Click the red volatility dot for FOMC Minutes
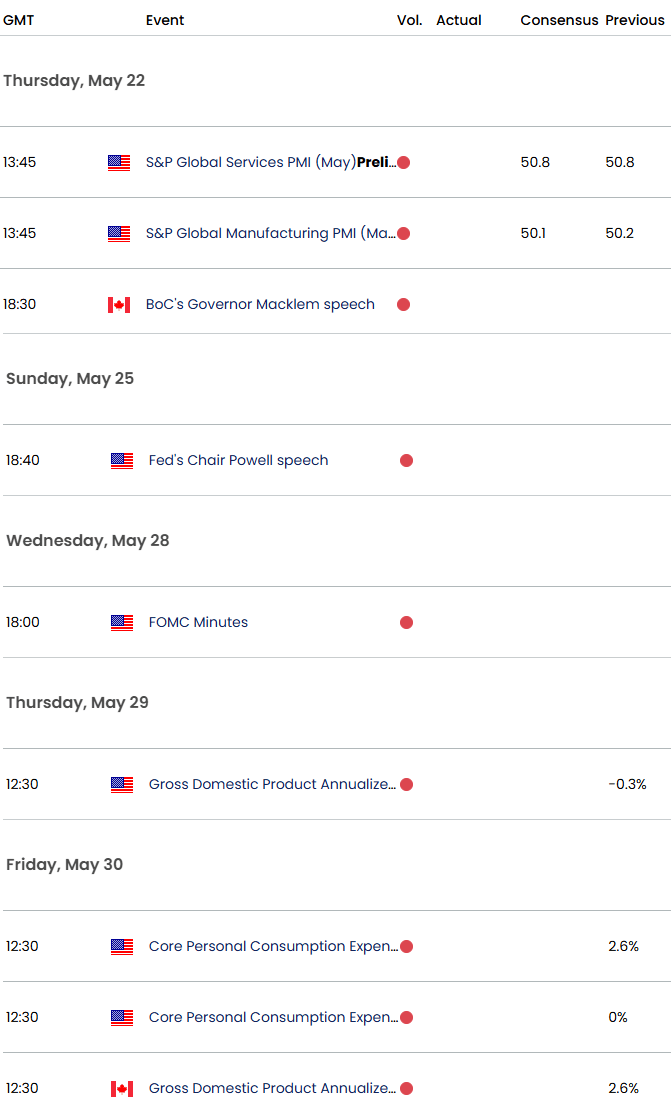671x1100 pixels. (406, 622)
